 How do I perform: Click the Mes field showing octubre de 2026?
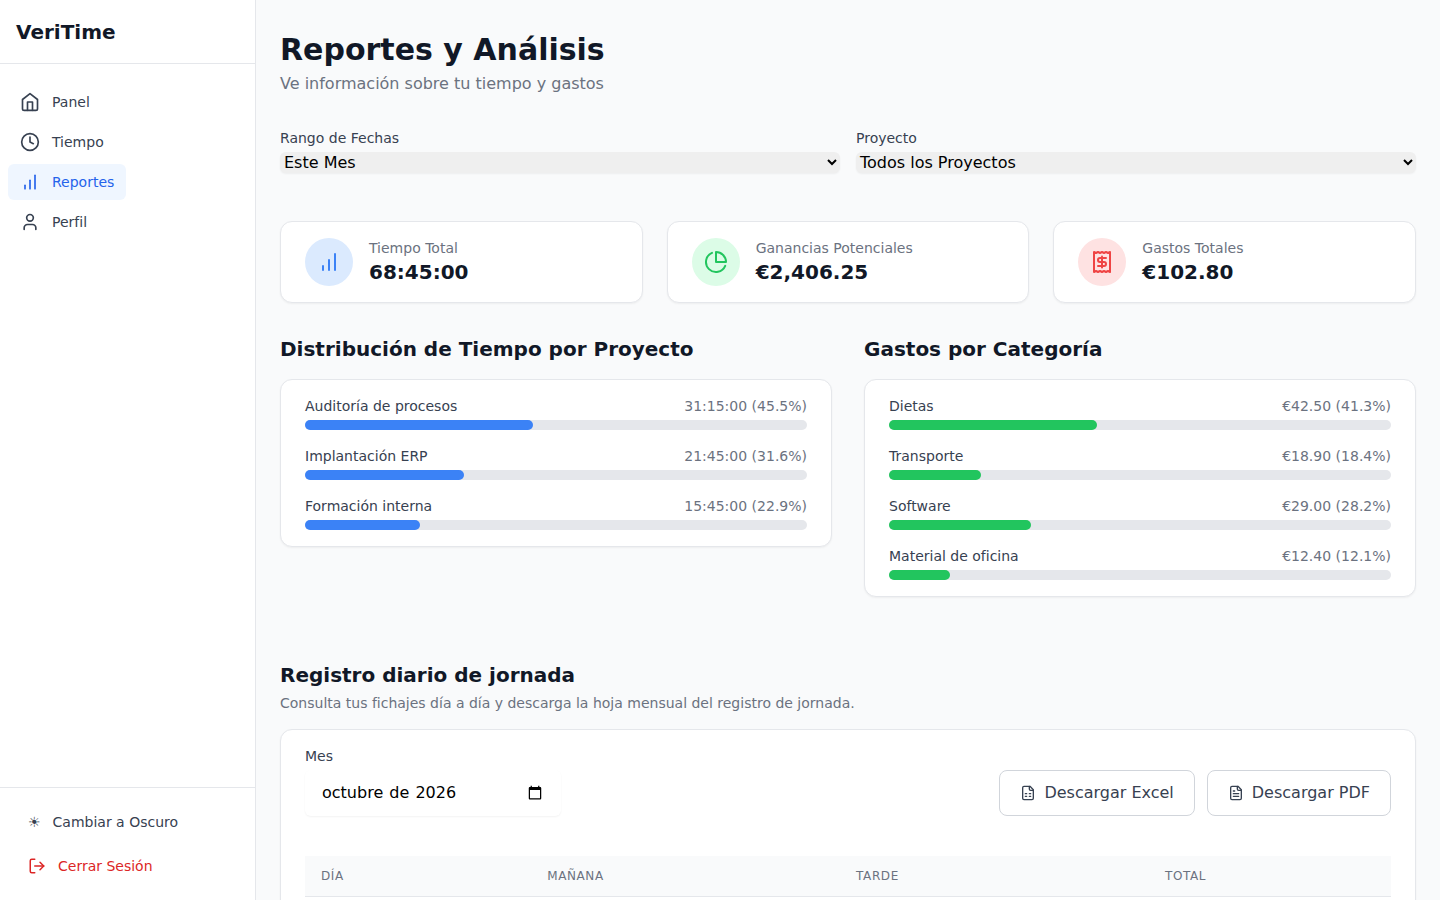432,793
